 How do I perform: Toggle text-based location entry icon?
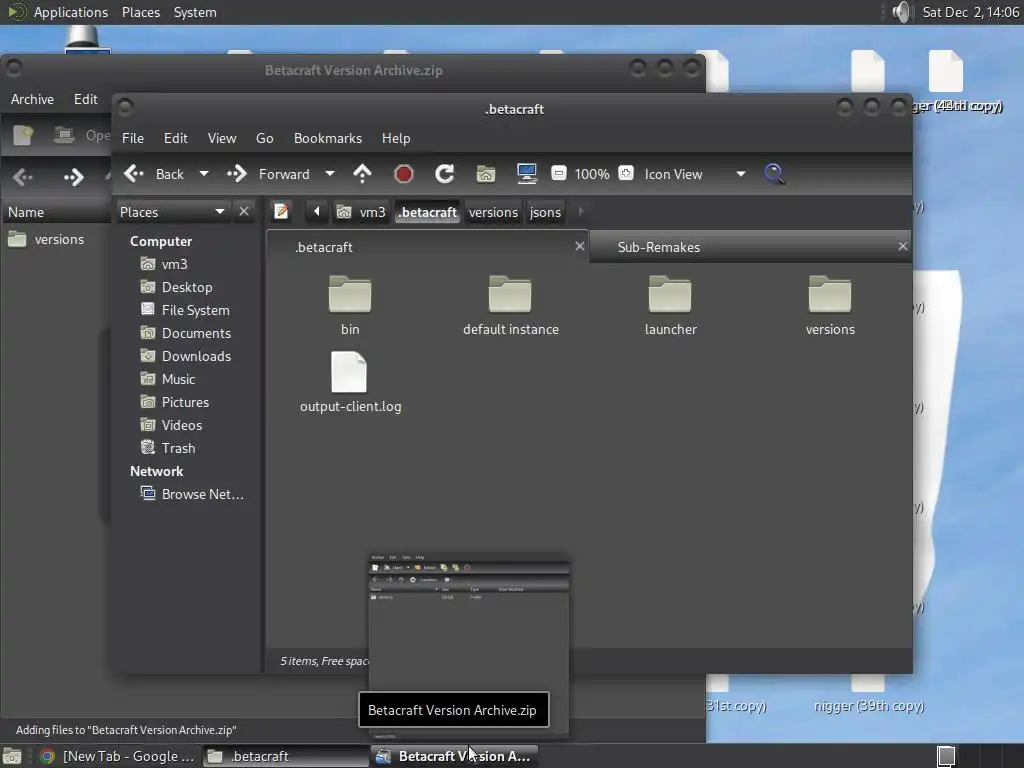281,212
